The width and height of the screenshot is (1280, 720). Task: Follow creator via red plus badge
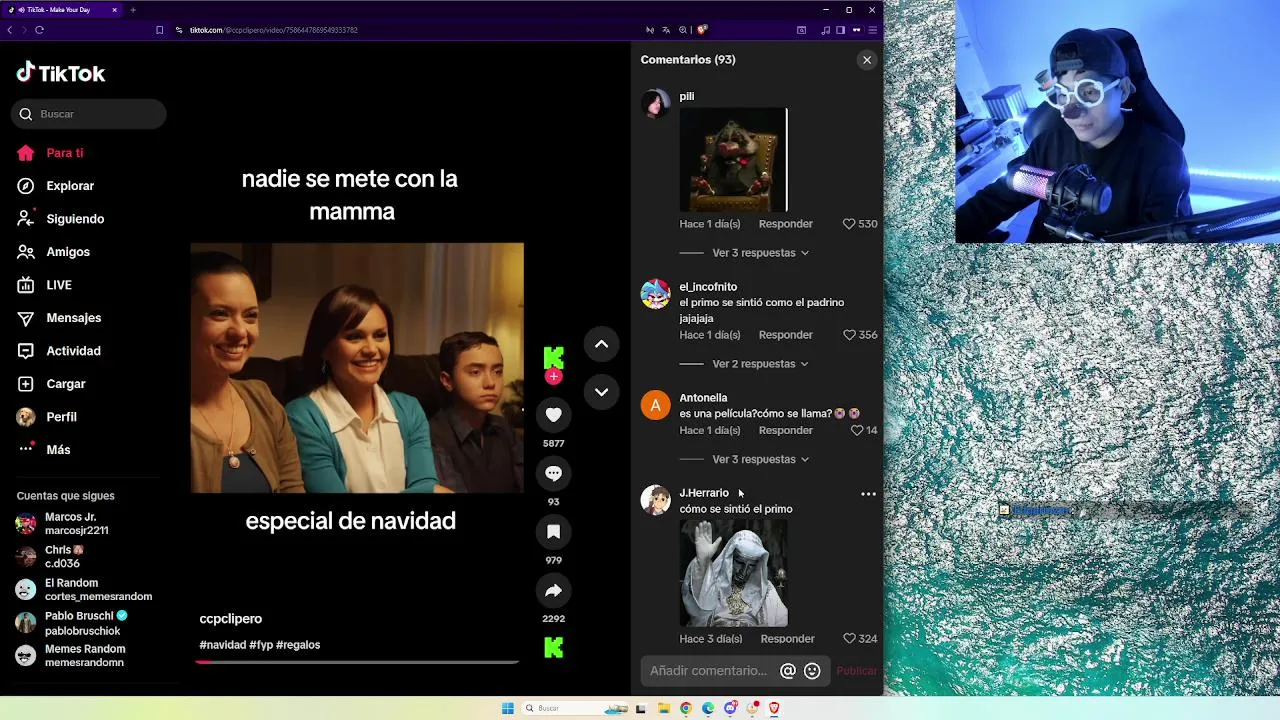553,377
